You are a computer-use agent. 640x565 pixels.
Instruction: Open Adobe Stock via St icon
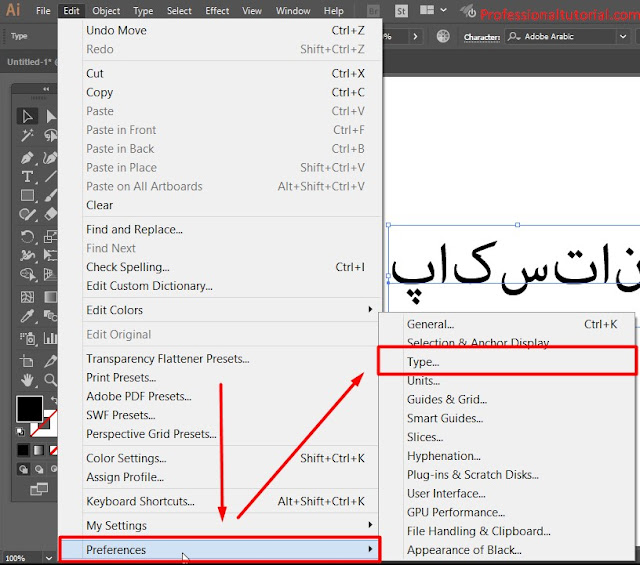[401, 11]
